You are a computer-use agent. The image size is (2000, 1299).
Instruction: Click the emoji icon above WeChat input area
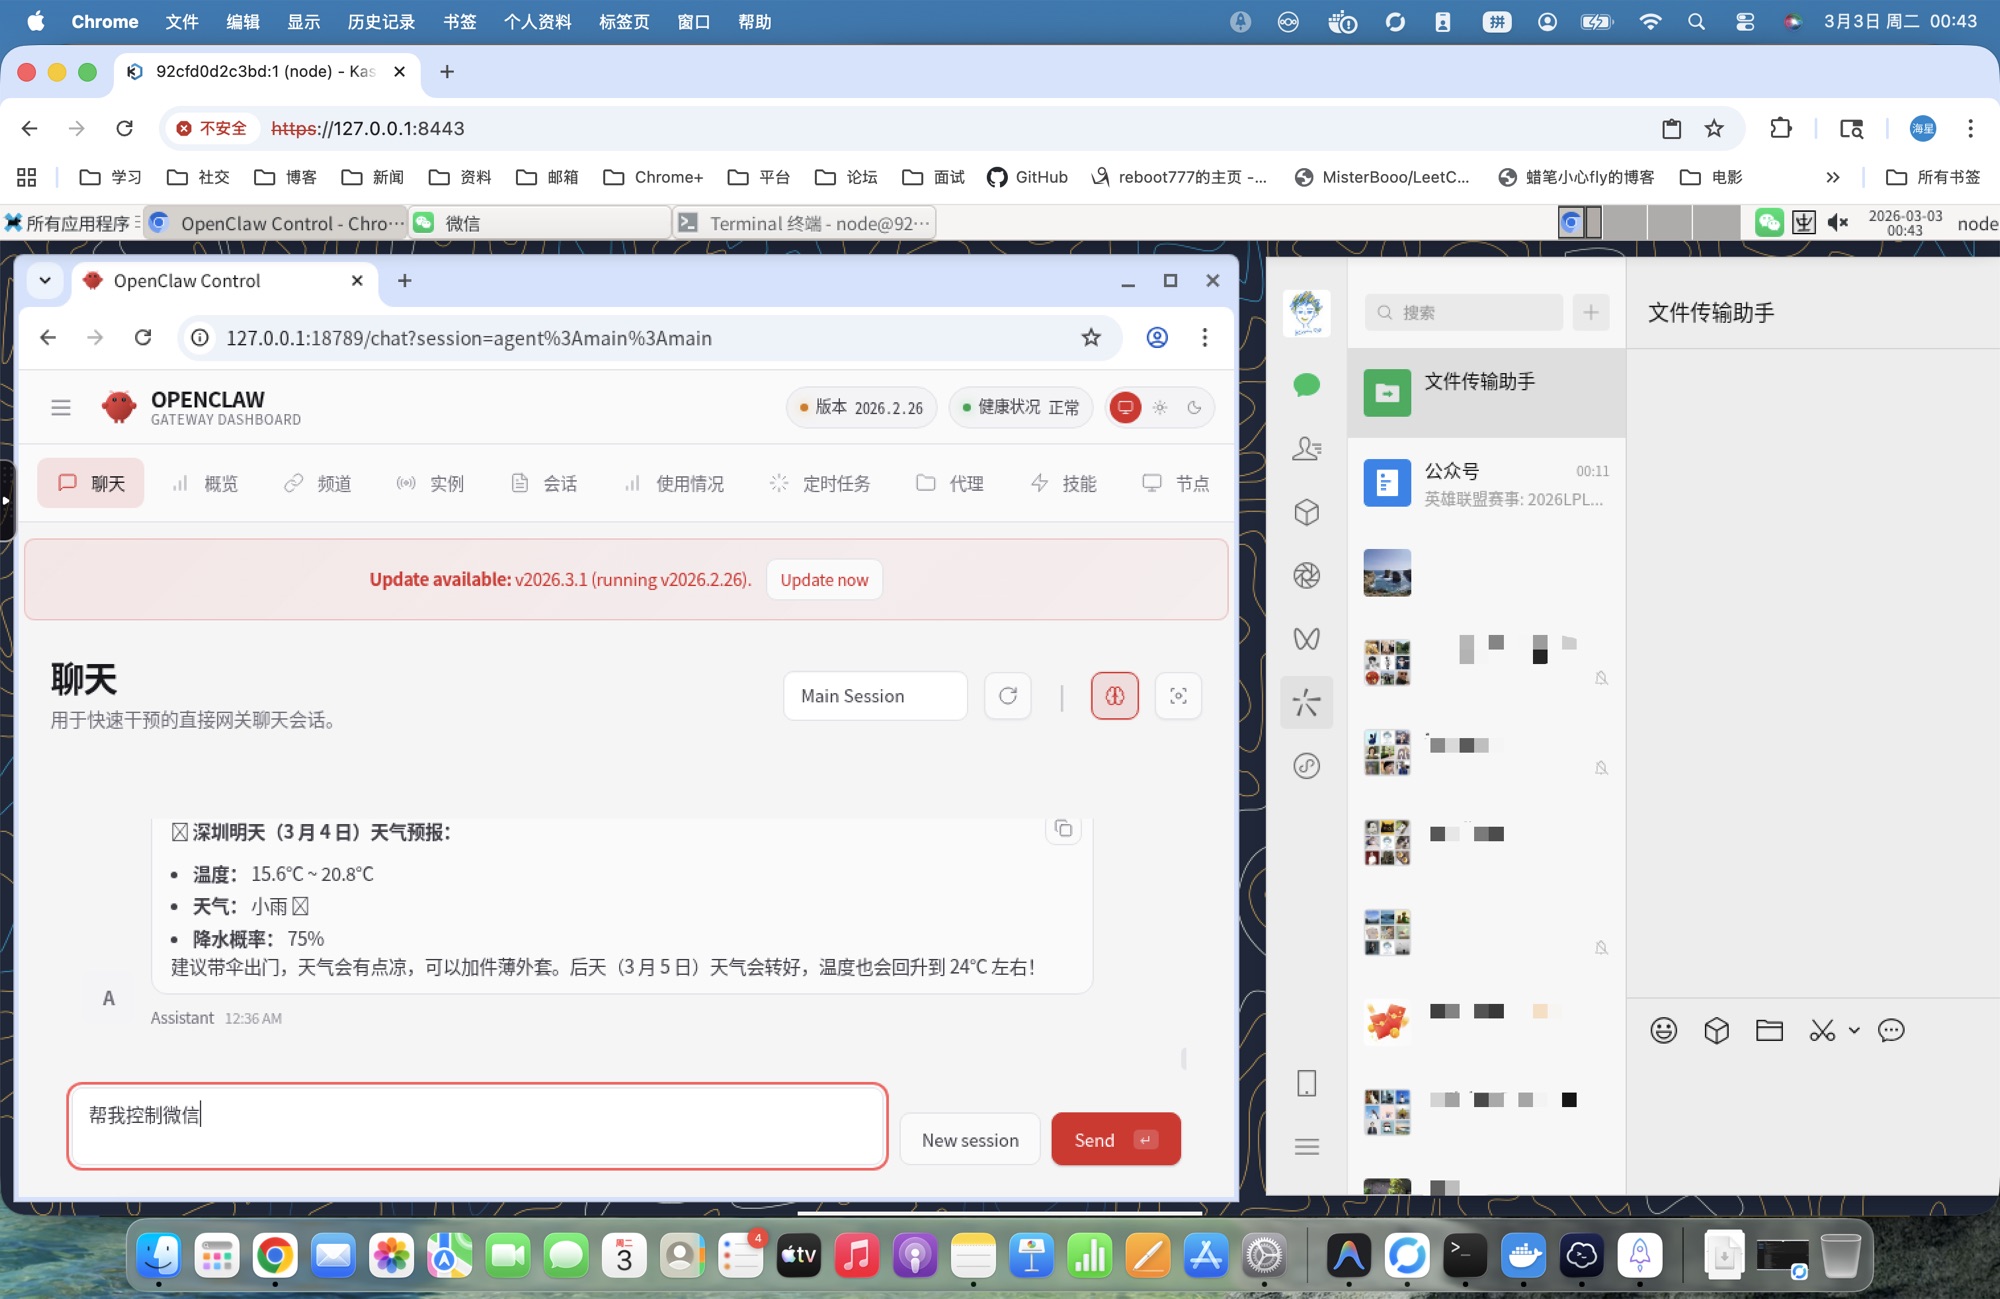(1663, 1030)
